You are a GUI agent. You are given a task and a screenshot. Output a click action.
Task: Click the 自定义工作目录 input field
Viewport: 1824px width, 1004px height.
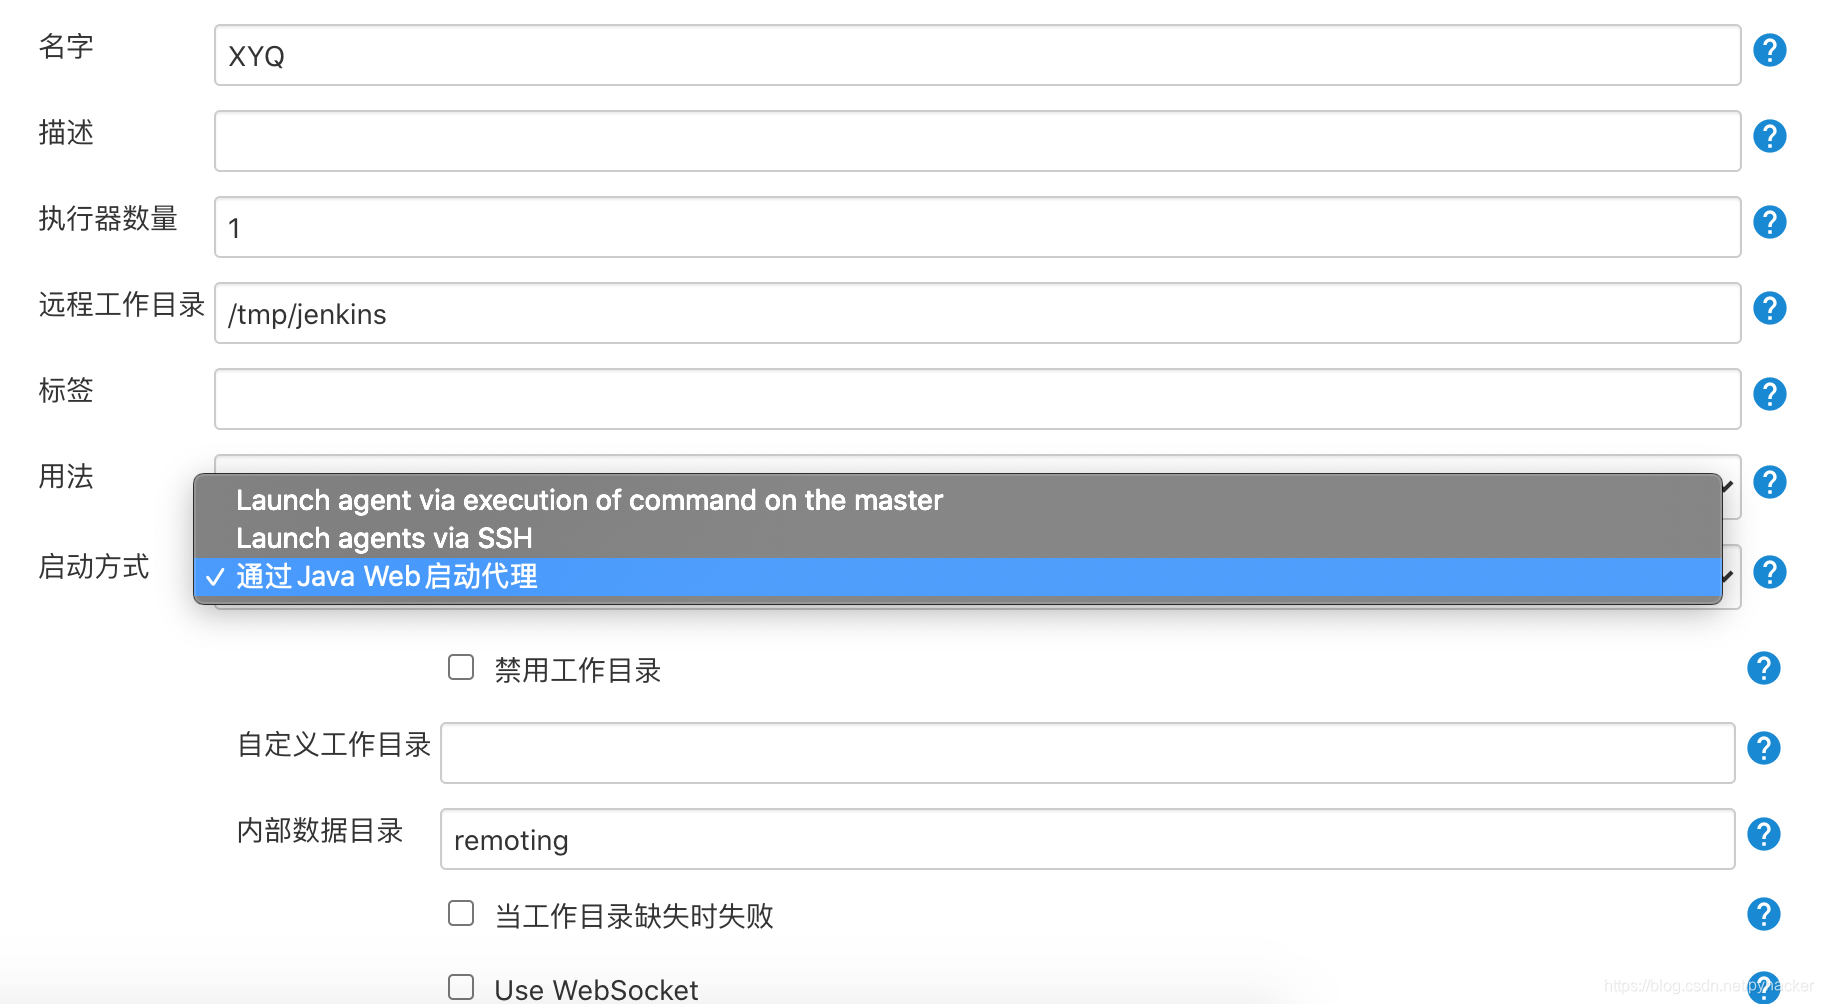click(x=1087, y=753)
